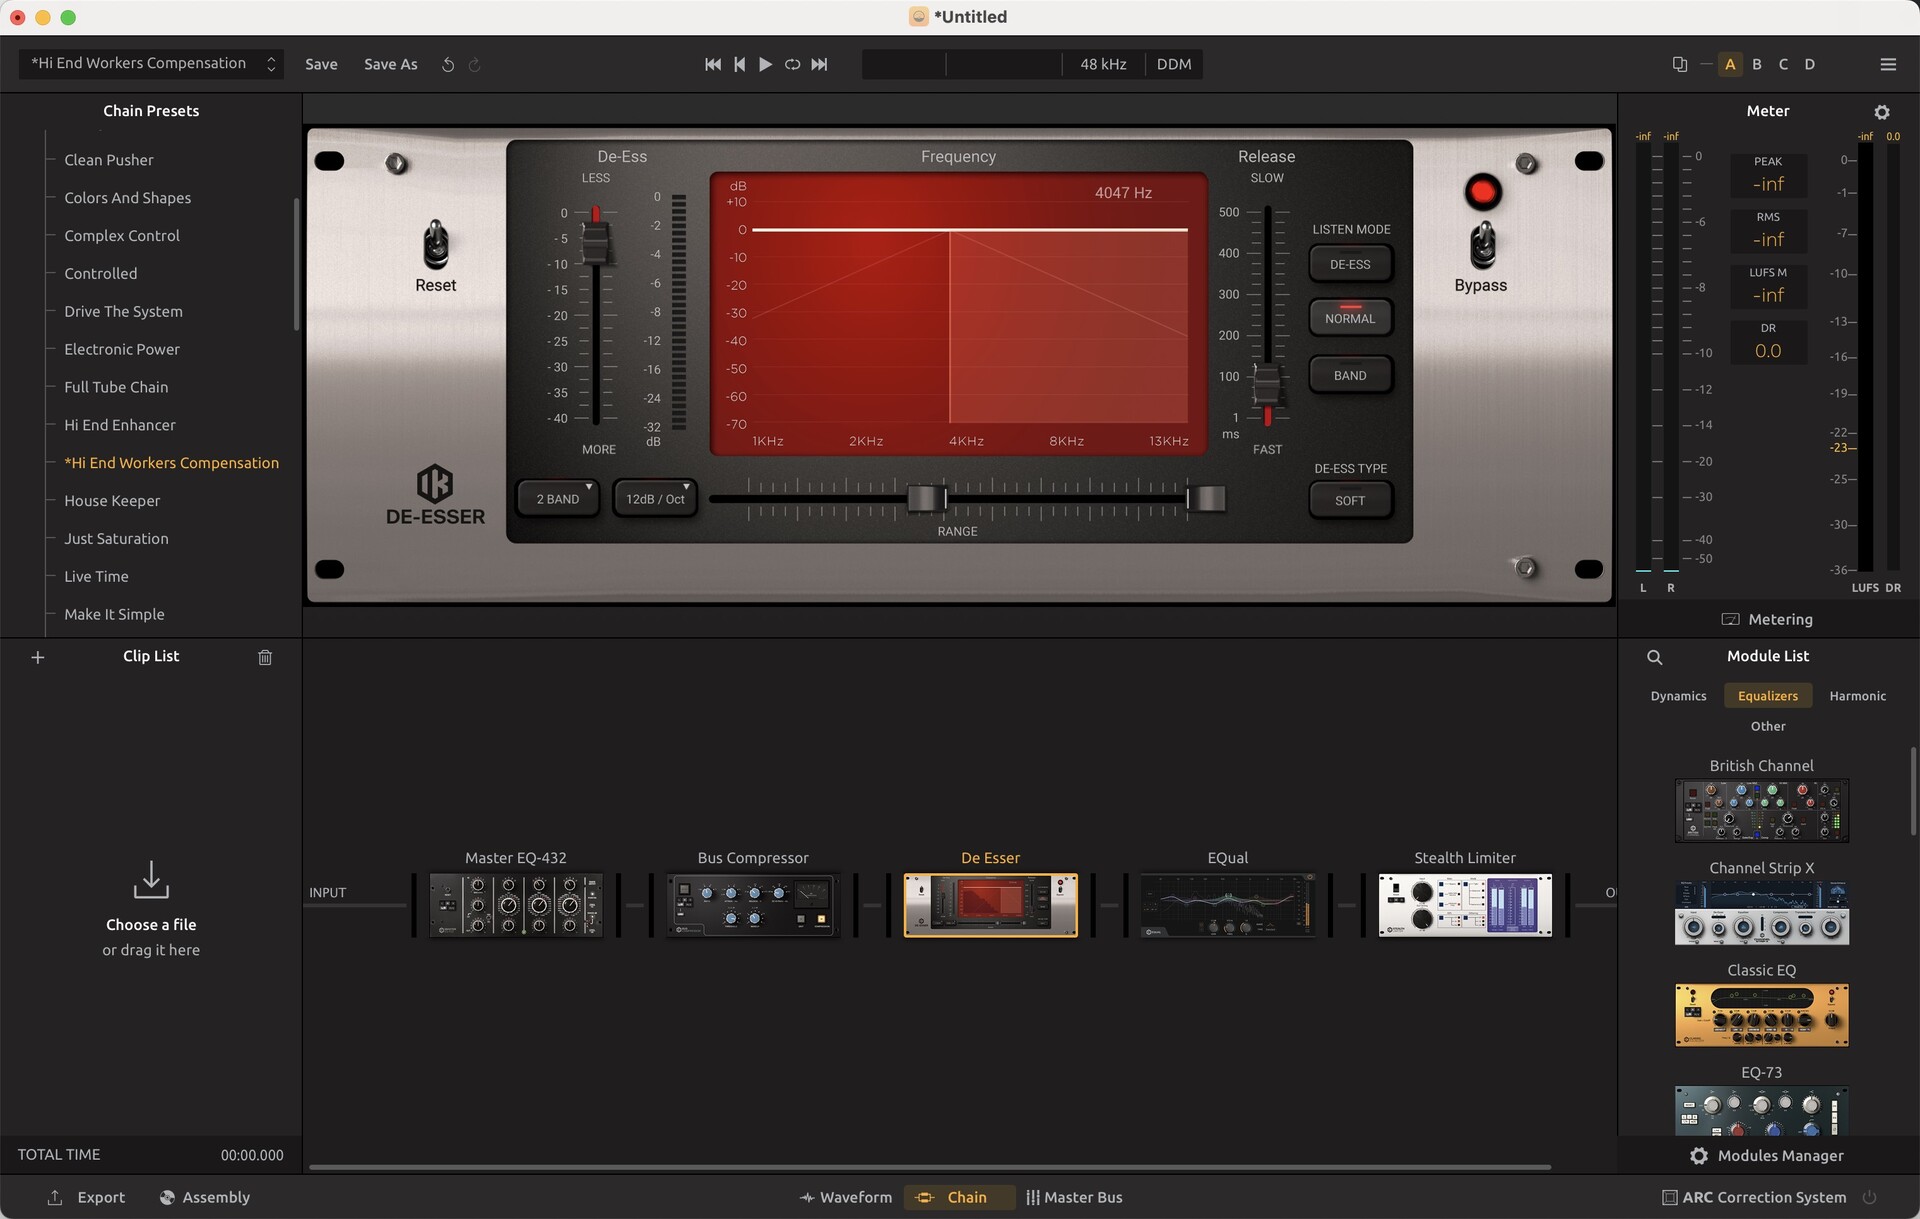Enable the BAND listen mode
This screenshot has height=1219, width=1920.
1349,376
